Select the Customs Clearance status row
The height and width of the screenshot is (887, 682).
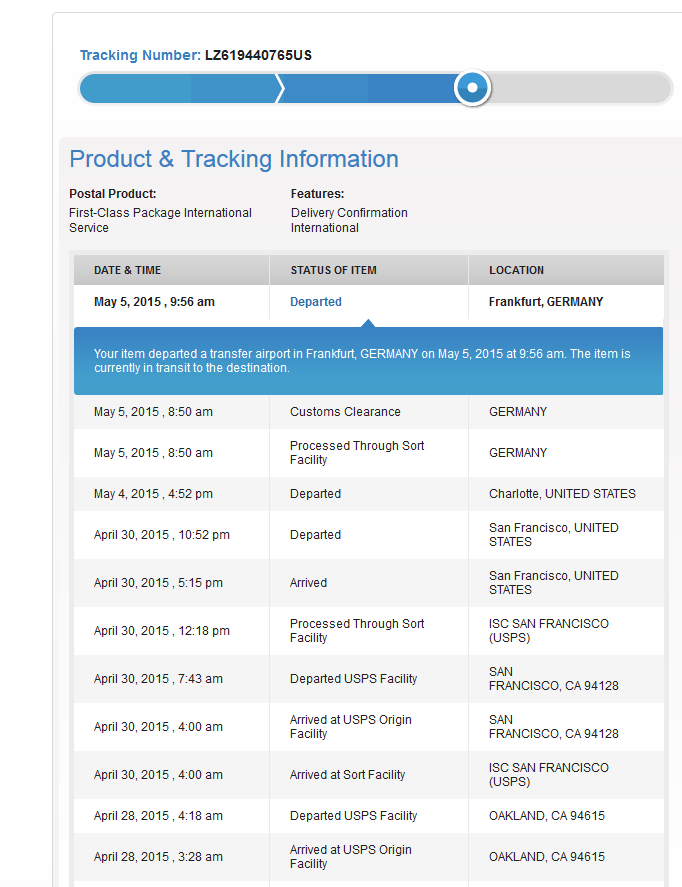click(368, 412)
